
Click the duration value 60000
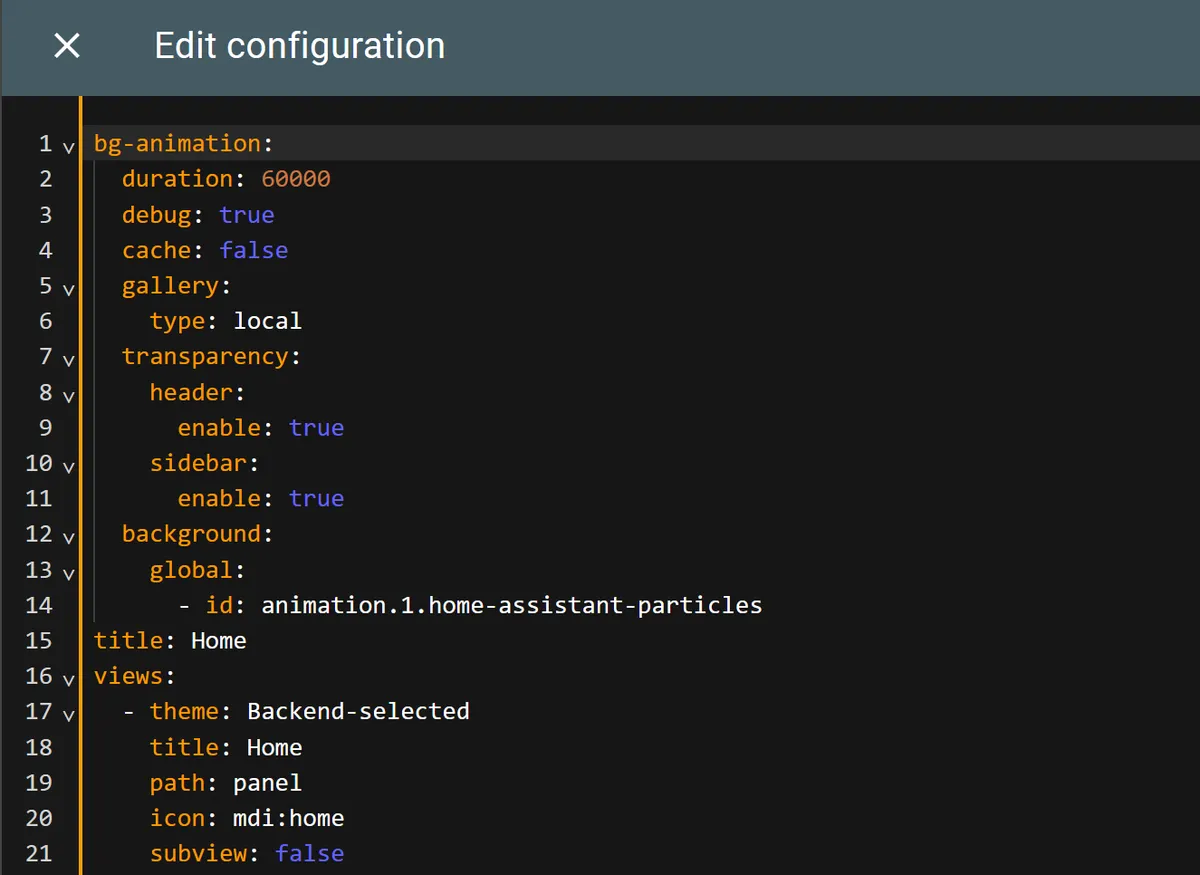coord(296,179)
